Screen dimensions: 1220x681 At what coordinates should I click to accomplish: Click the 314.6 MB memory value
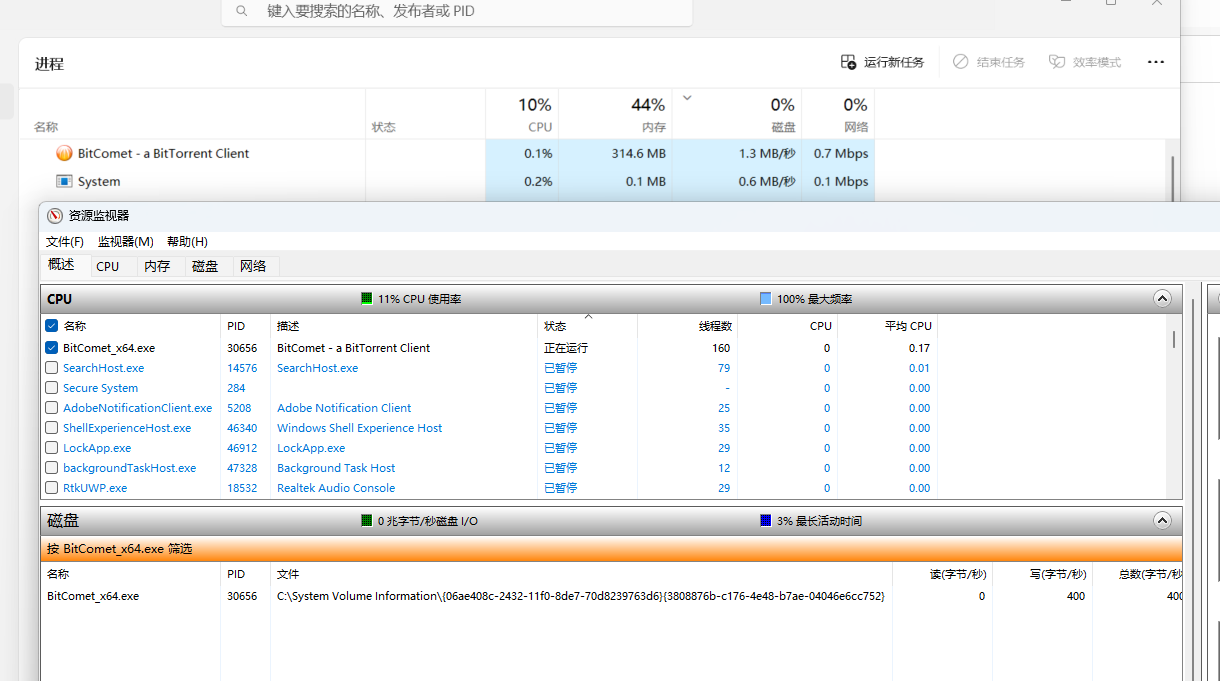tap(639, 153)
